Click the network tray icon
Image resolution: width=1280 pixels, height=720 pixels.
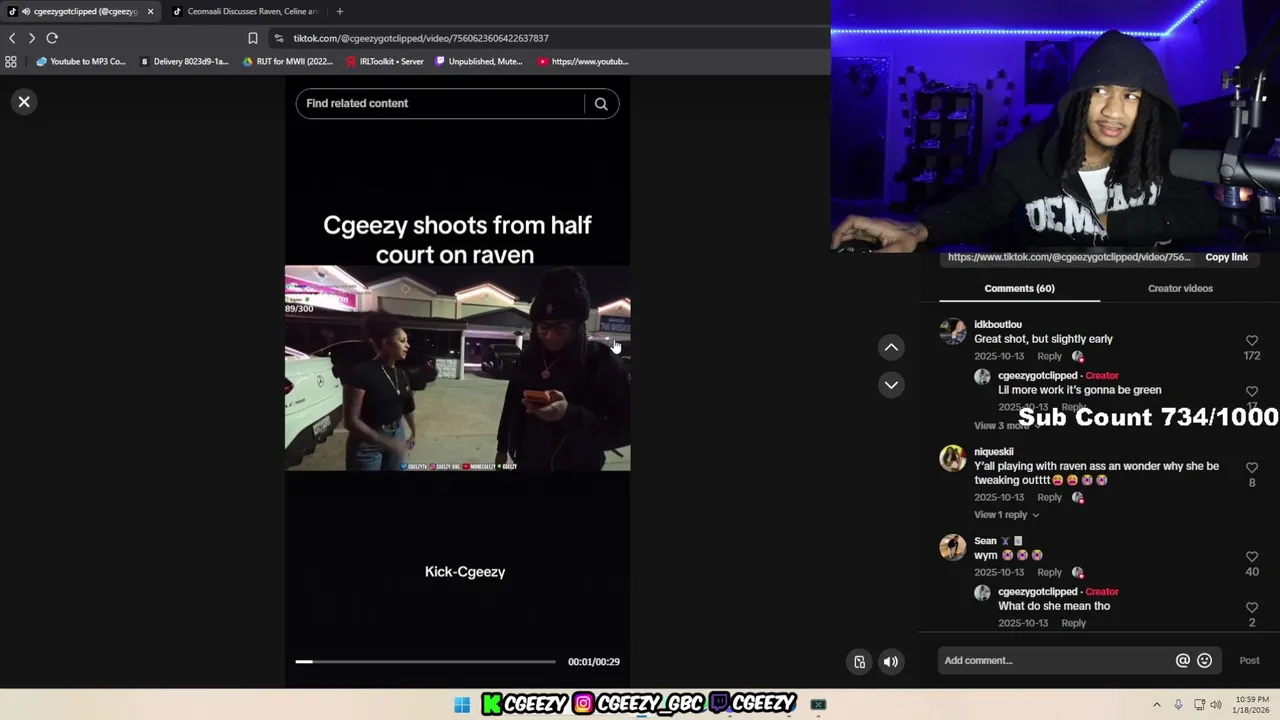click(x=1198, y=705)
